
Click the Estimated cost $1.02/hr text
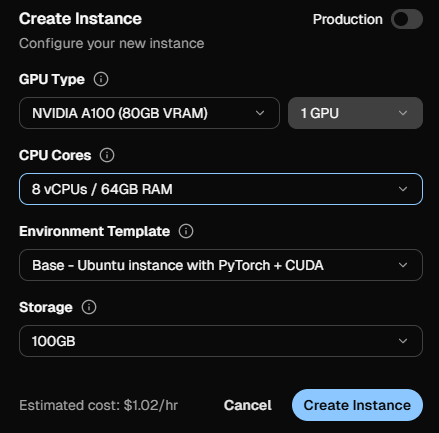tap(99, 405)
